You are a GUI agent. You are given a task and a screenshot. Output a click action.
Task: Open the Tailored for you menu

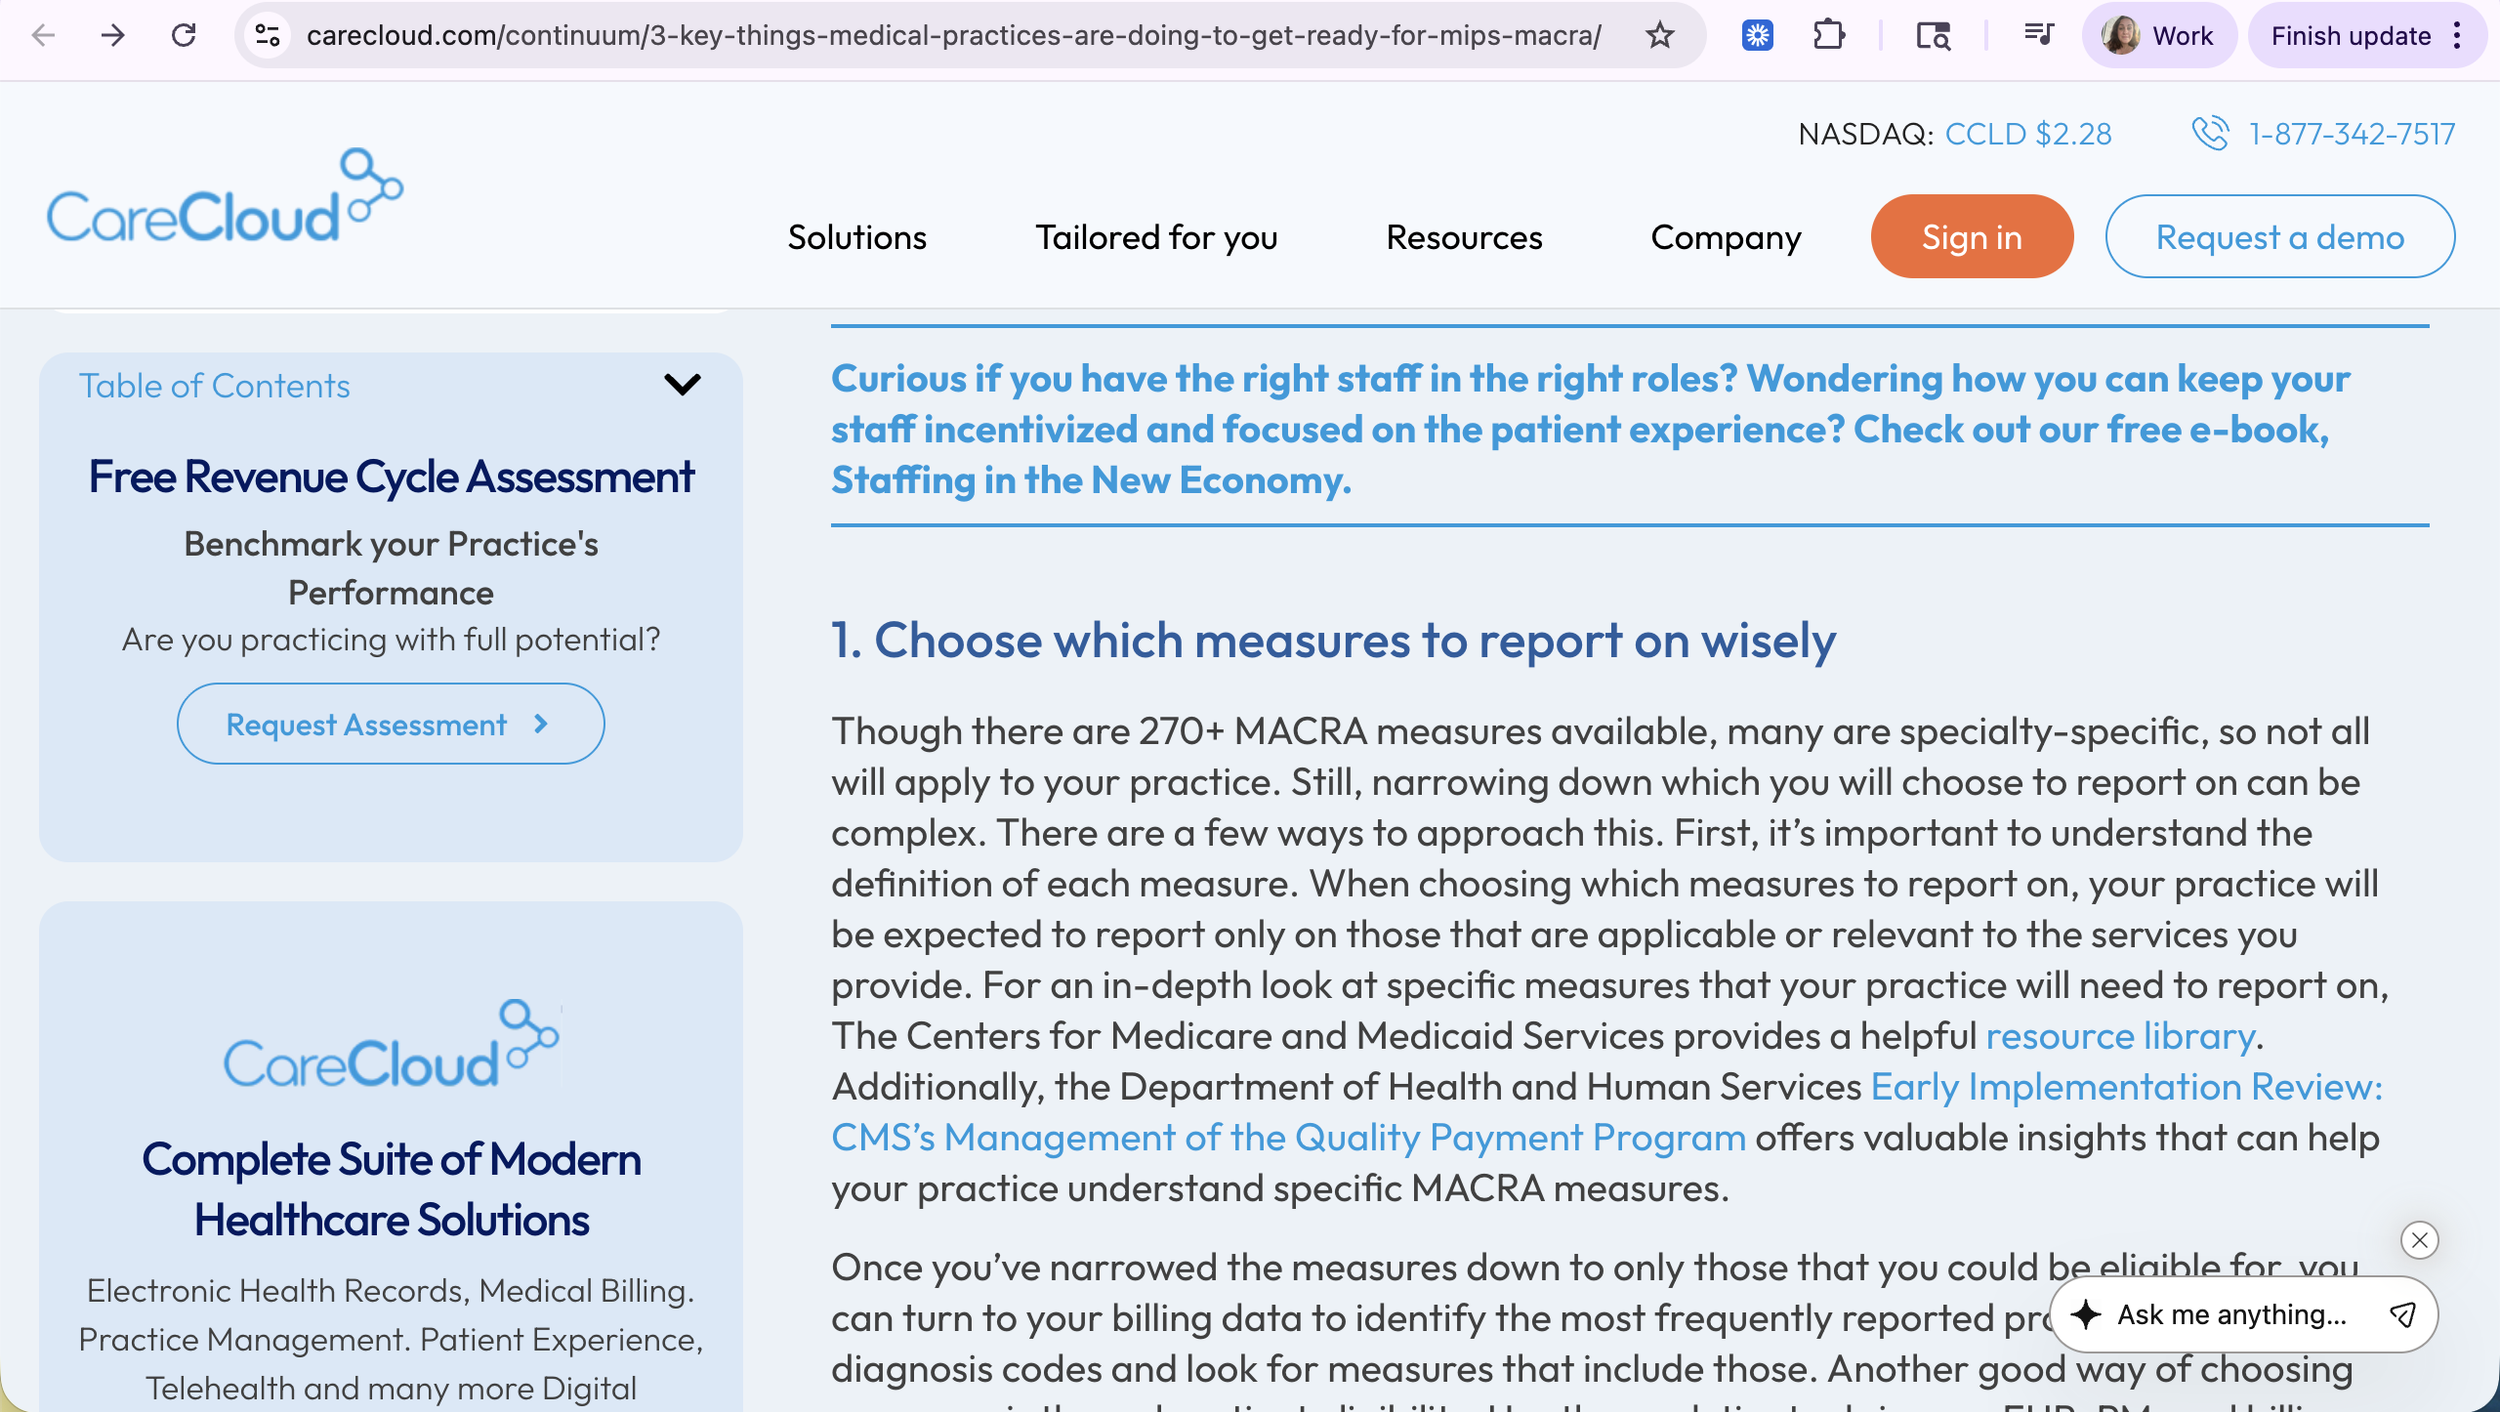(x=1156, y=237)
